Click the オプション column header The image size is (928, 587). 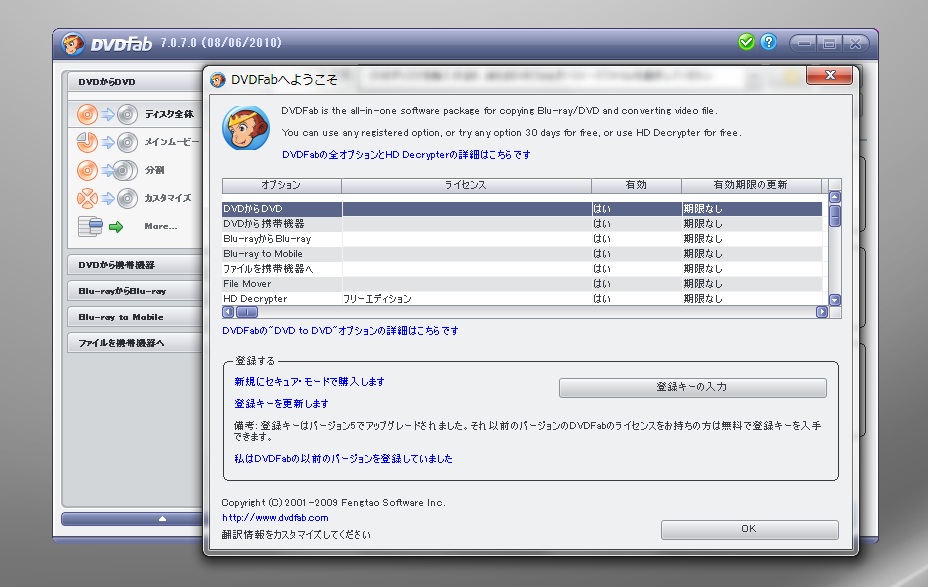pyautogui.click(x=282, y=185)
